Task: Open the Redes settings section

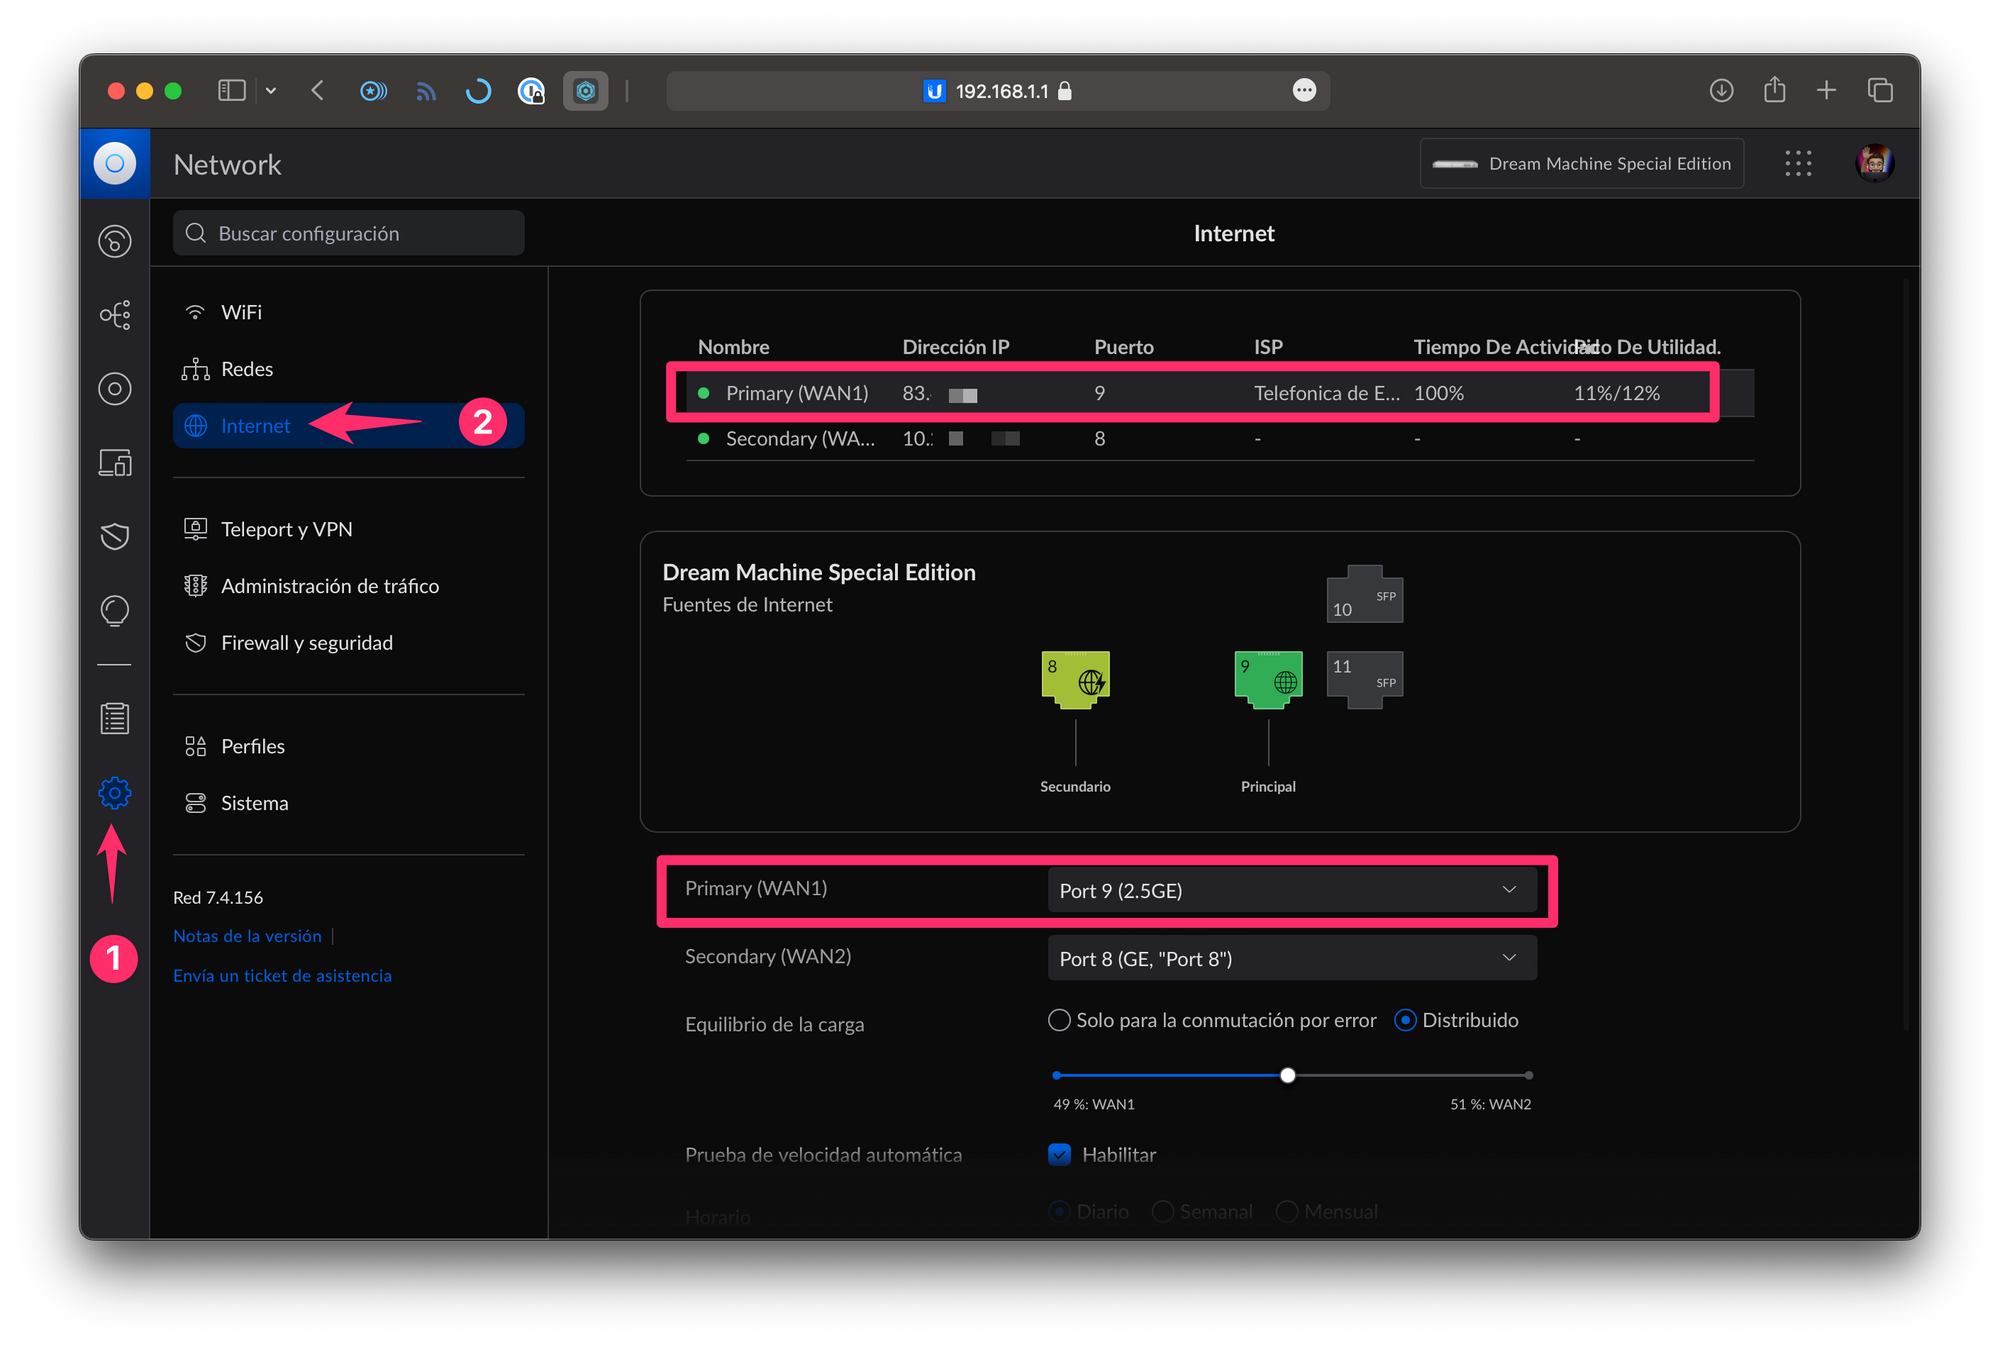Action: pos(348,369)
